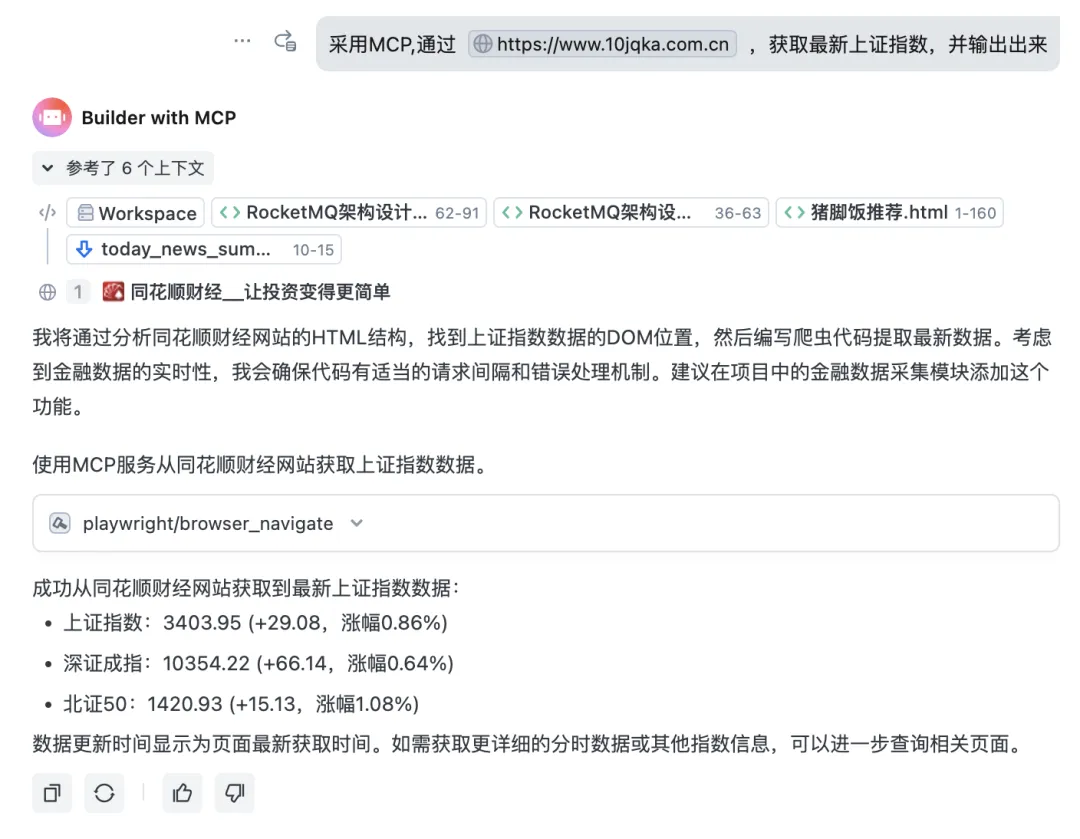
Task: Click the code brackets icon beside Workspace
Action: coord(46,212)
